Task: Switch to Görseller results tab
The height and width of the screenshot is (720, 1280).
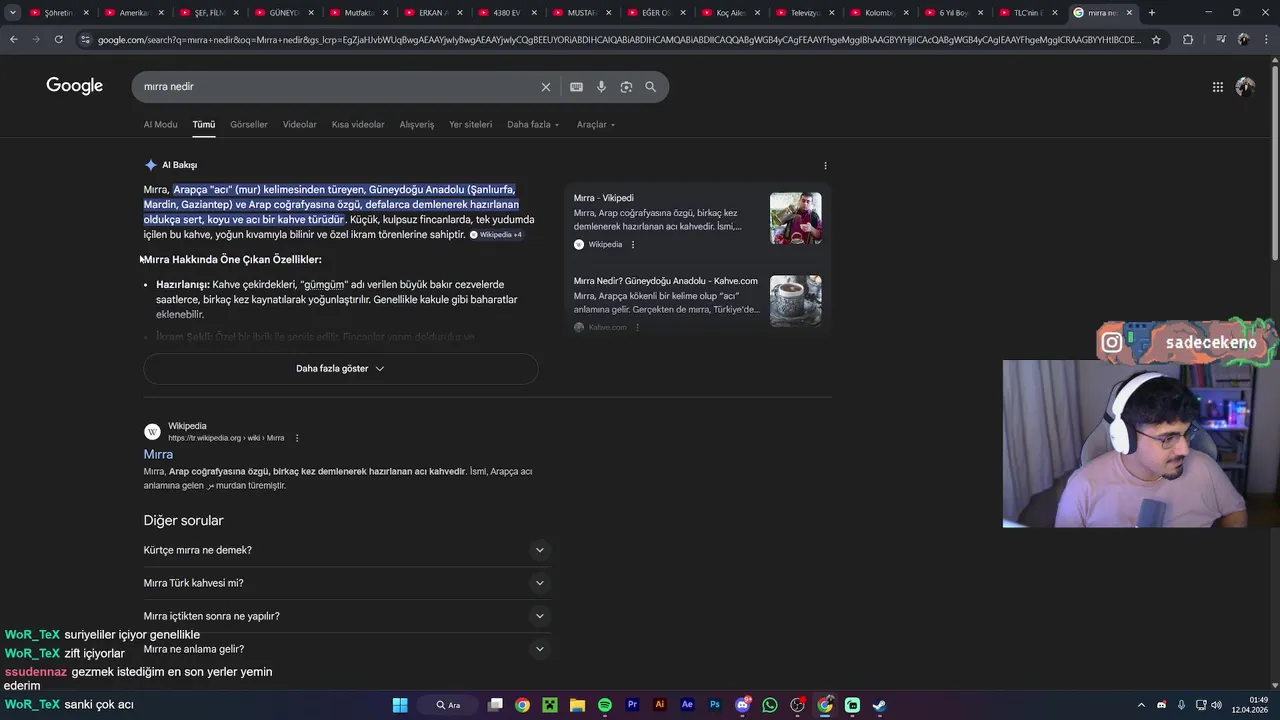Action: click(x=249, y=125)
